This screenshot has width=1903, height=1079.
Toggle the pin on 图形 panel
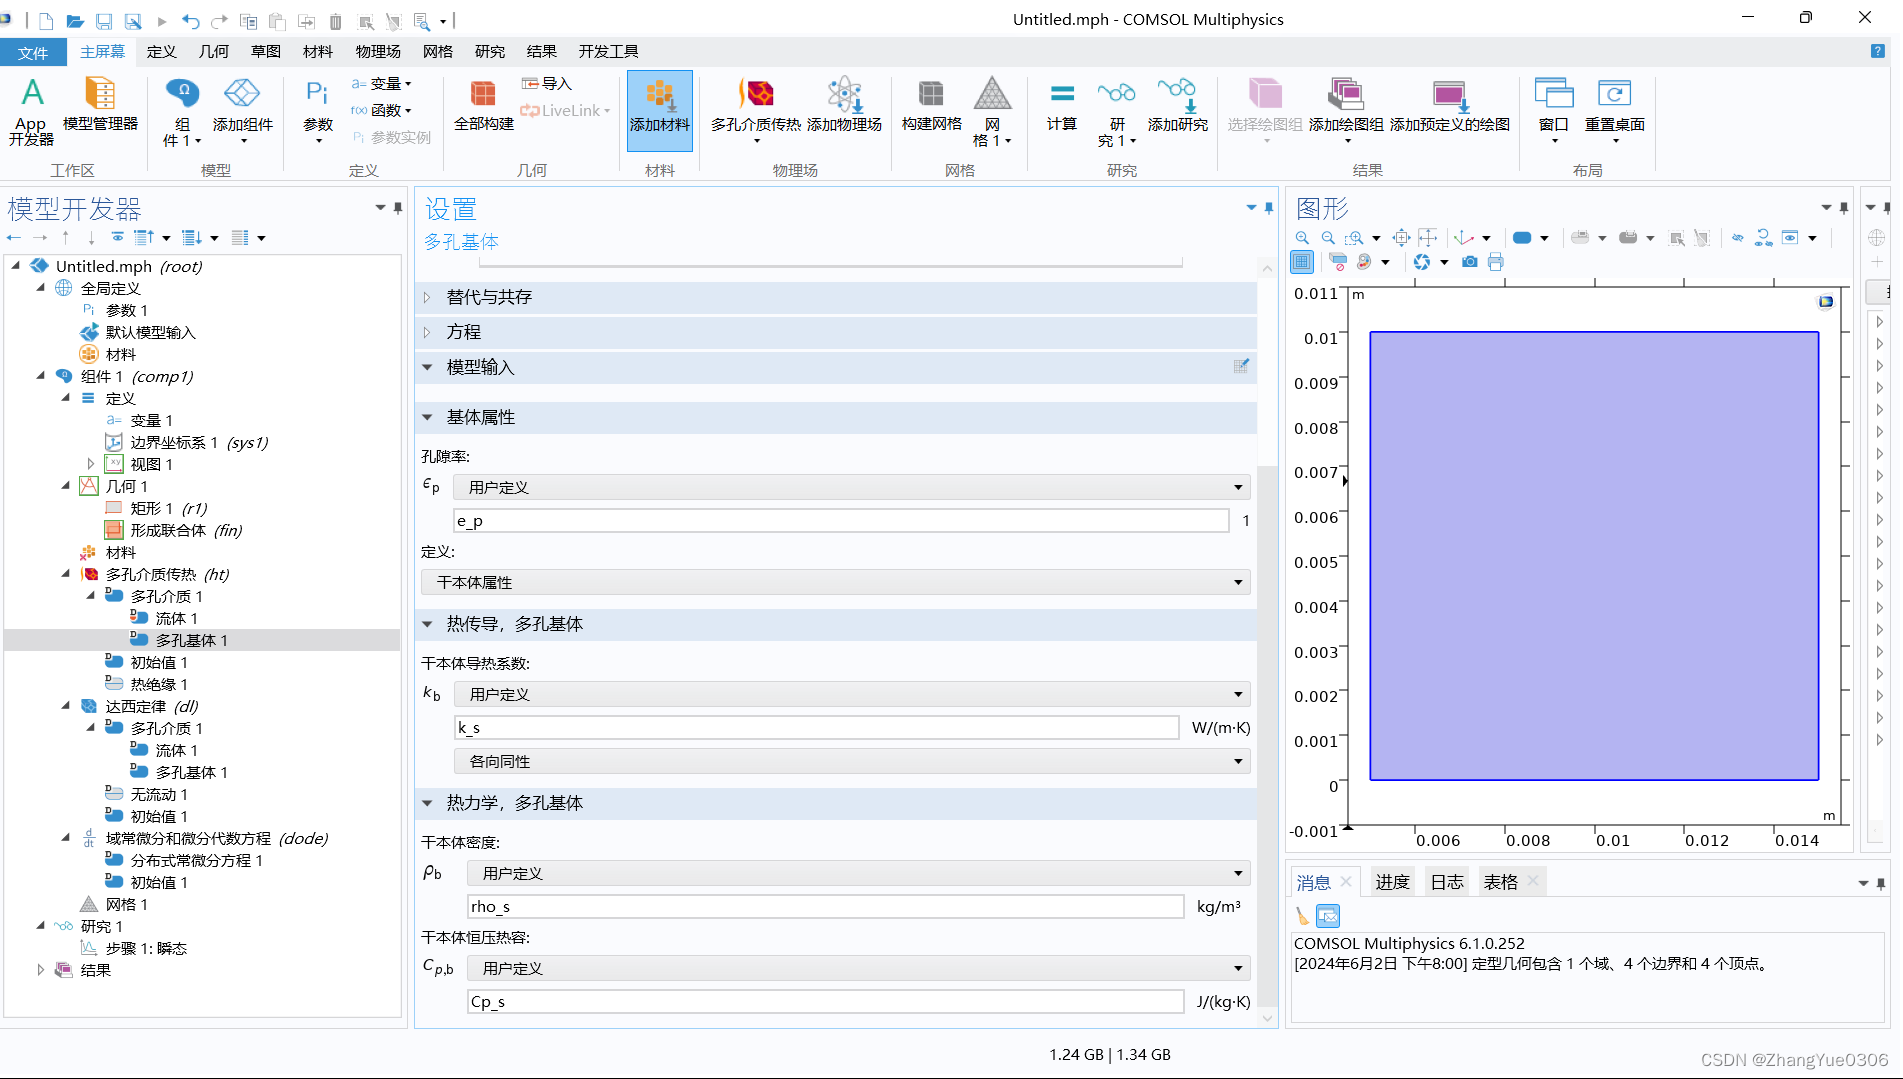[x=1844, y=208]
